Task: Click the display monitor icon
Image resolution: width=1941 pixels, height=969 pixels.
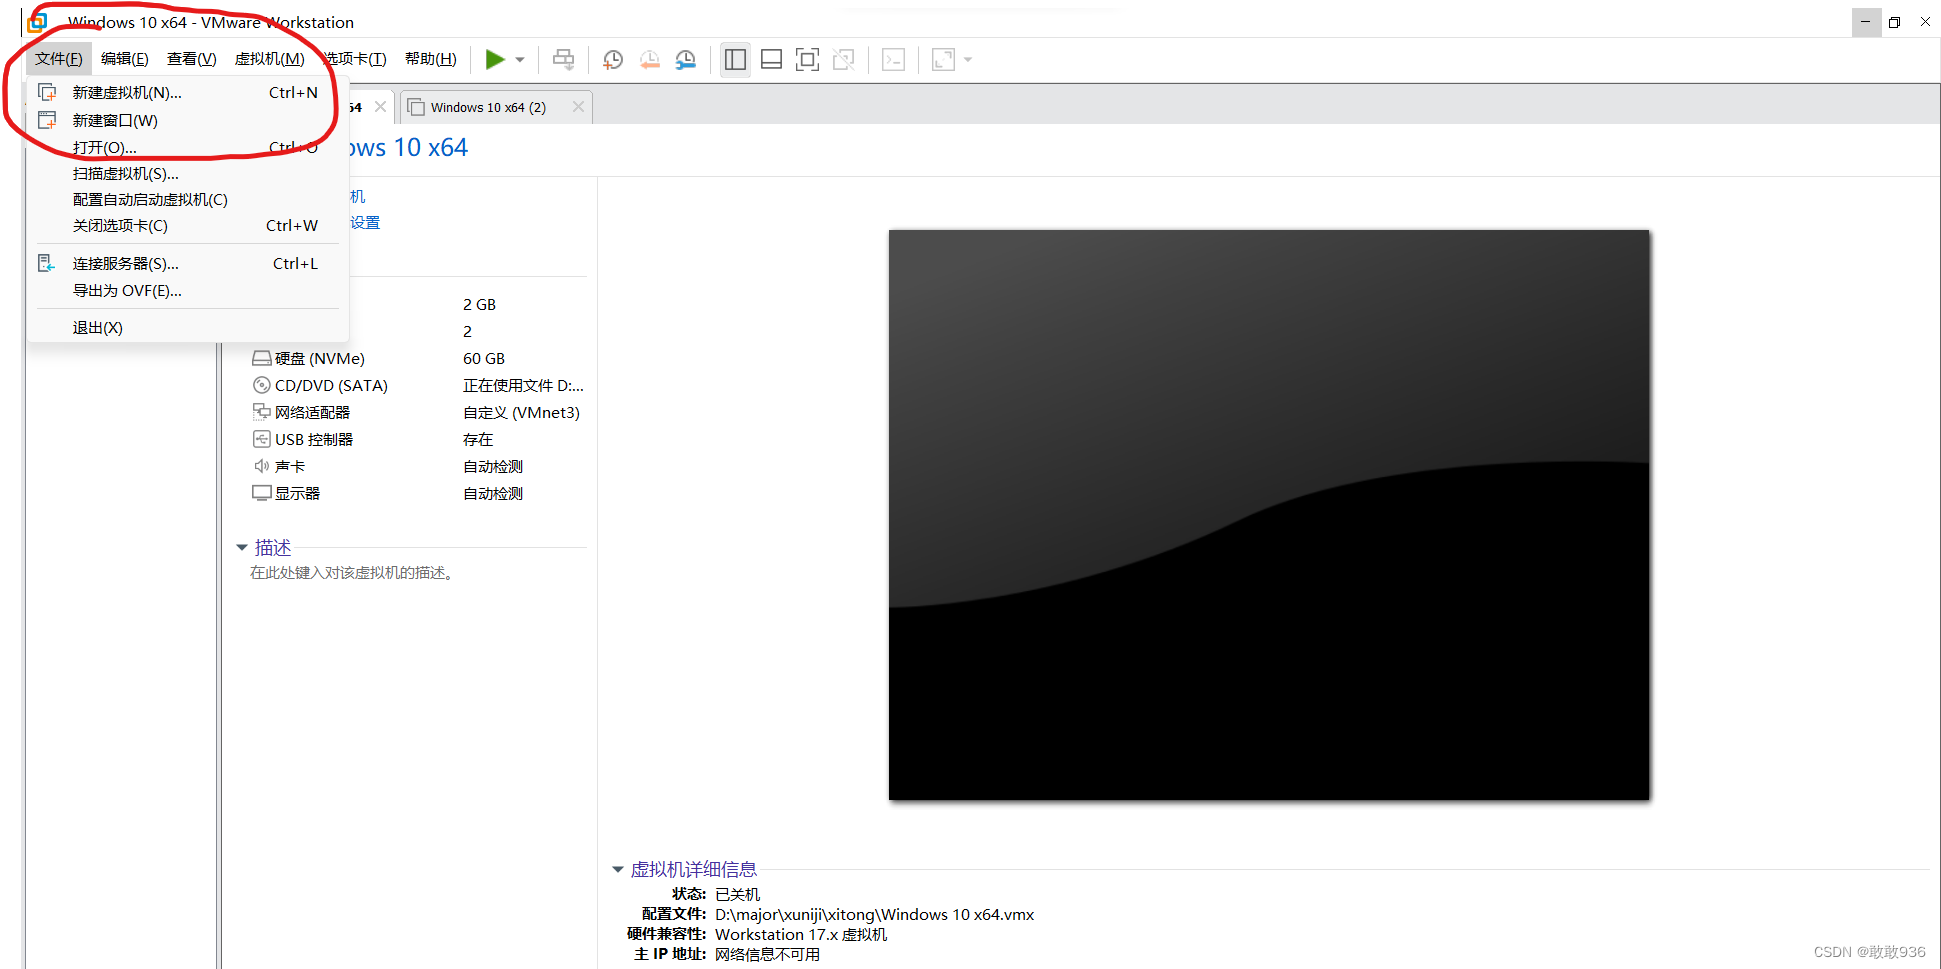Action: 262,493
